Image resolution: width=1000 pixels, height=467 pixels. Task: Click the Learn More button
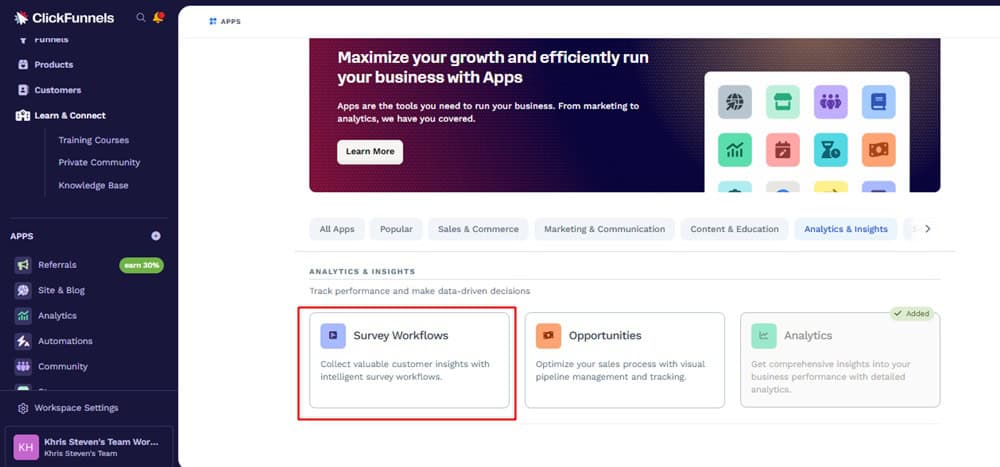[x=370, y=152]
